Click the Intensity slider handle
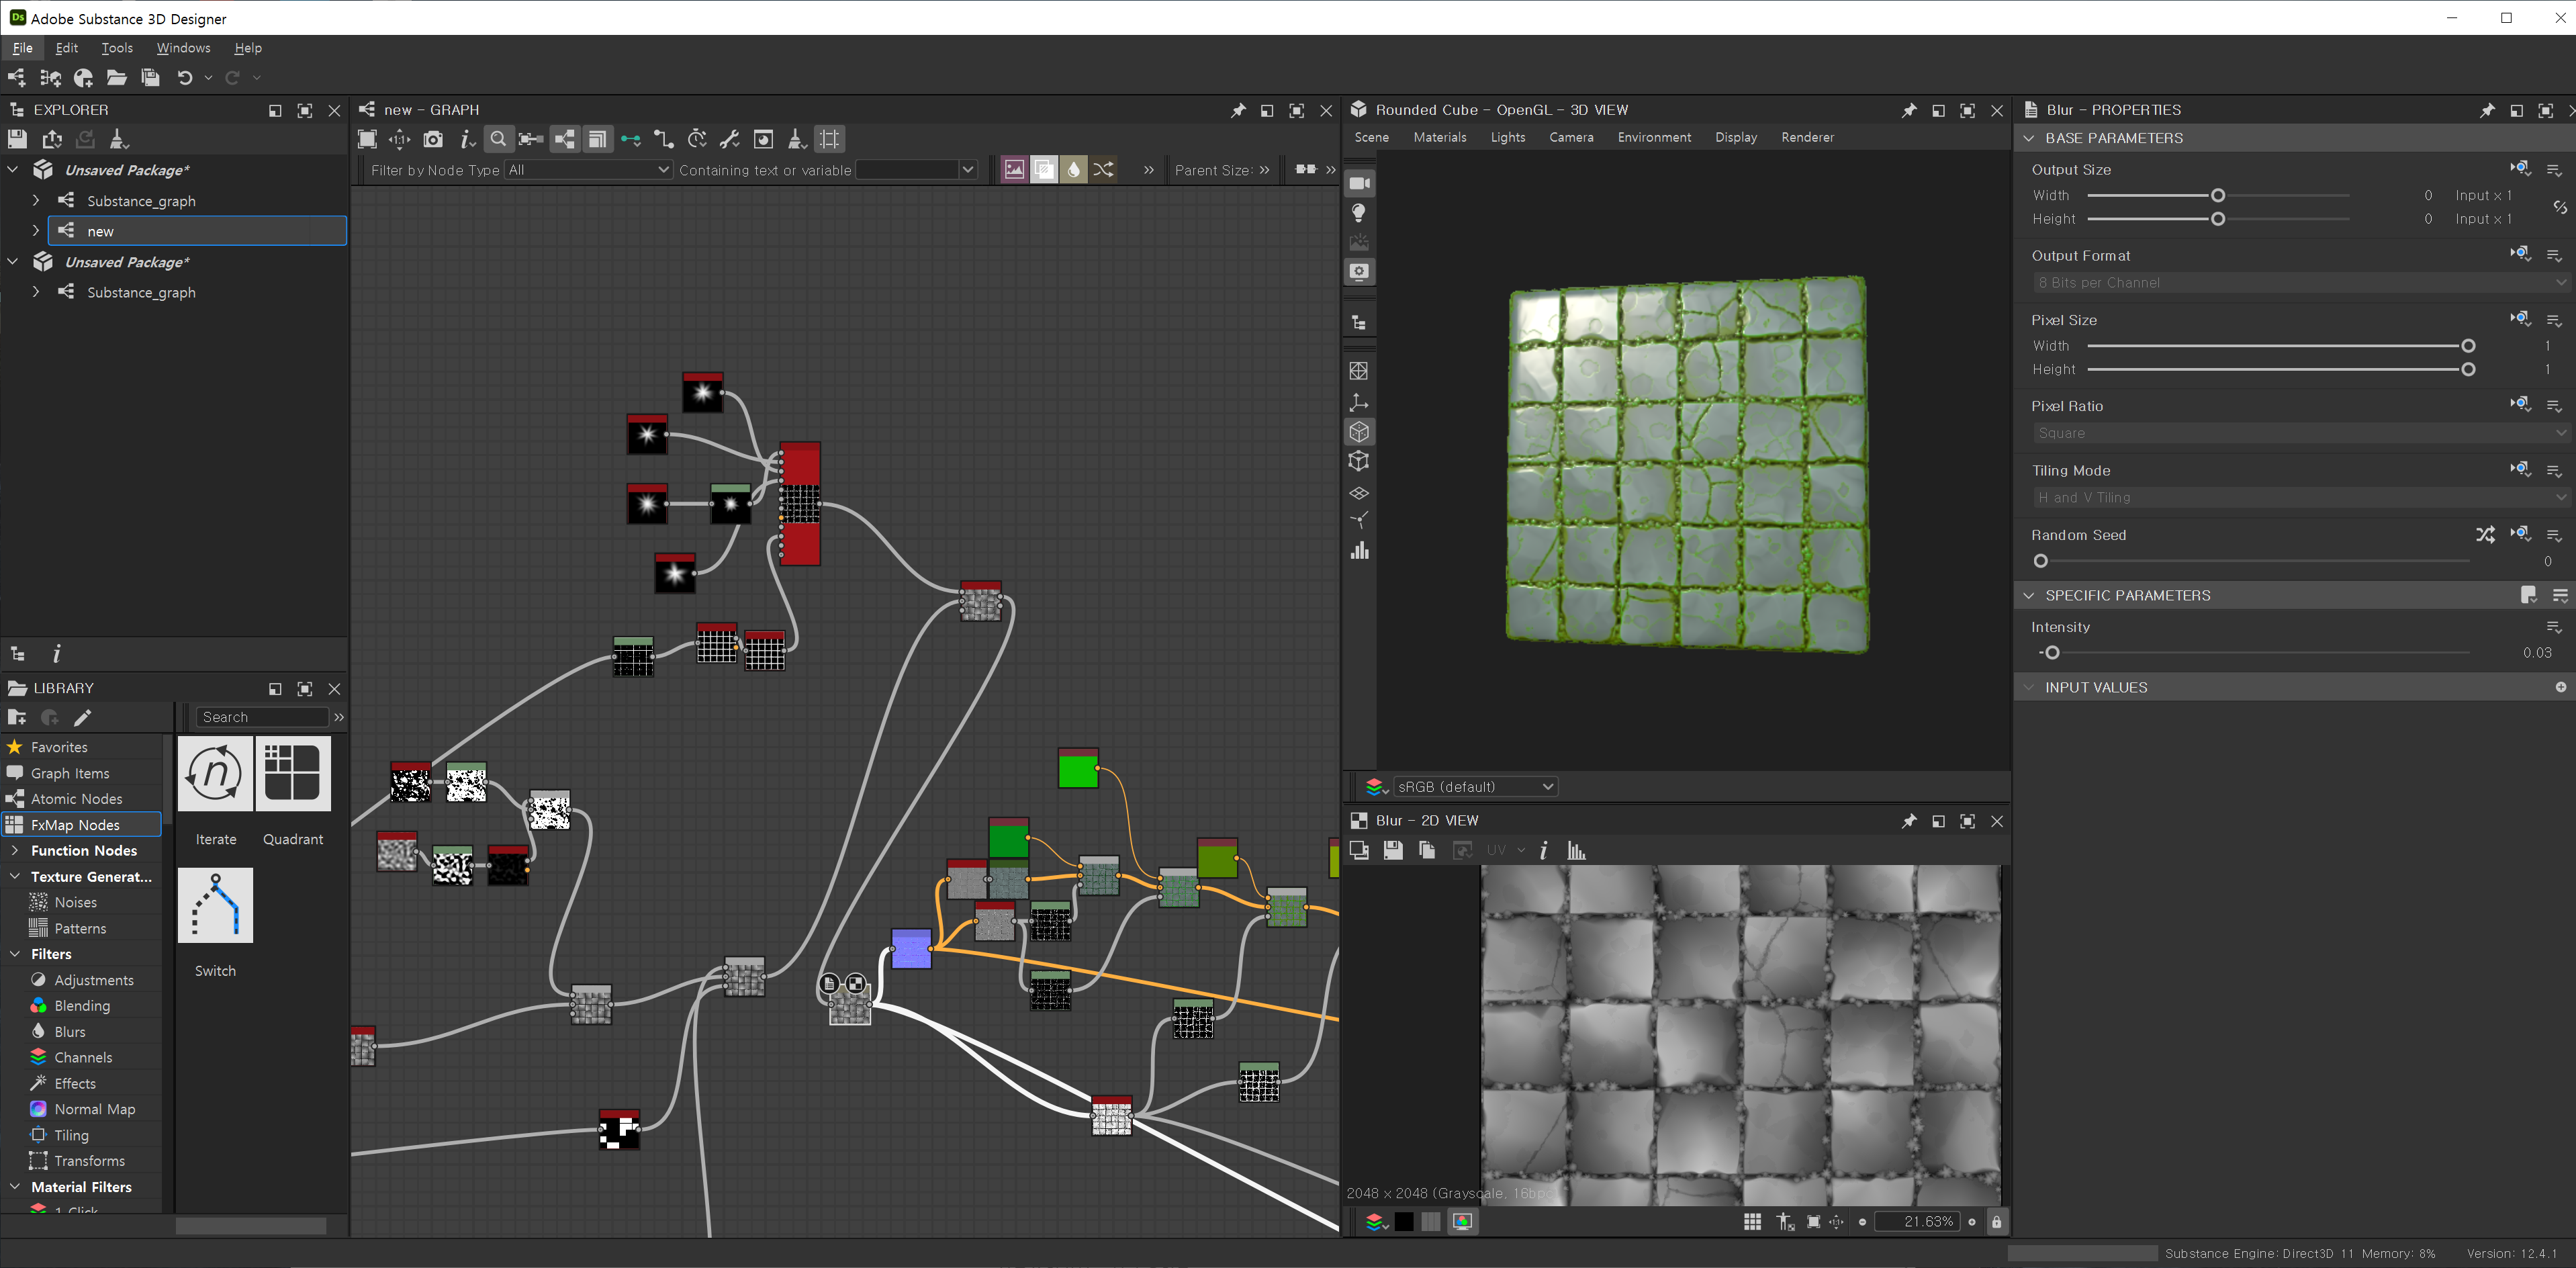The image size is (2576, 1268). pos(2052,653)
